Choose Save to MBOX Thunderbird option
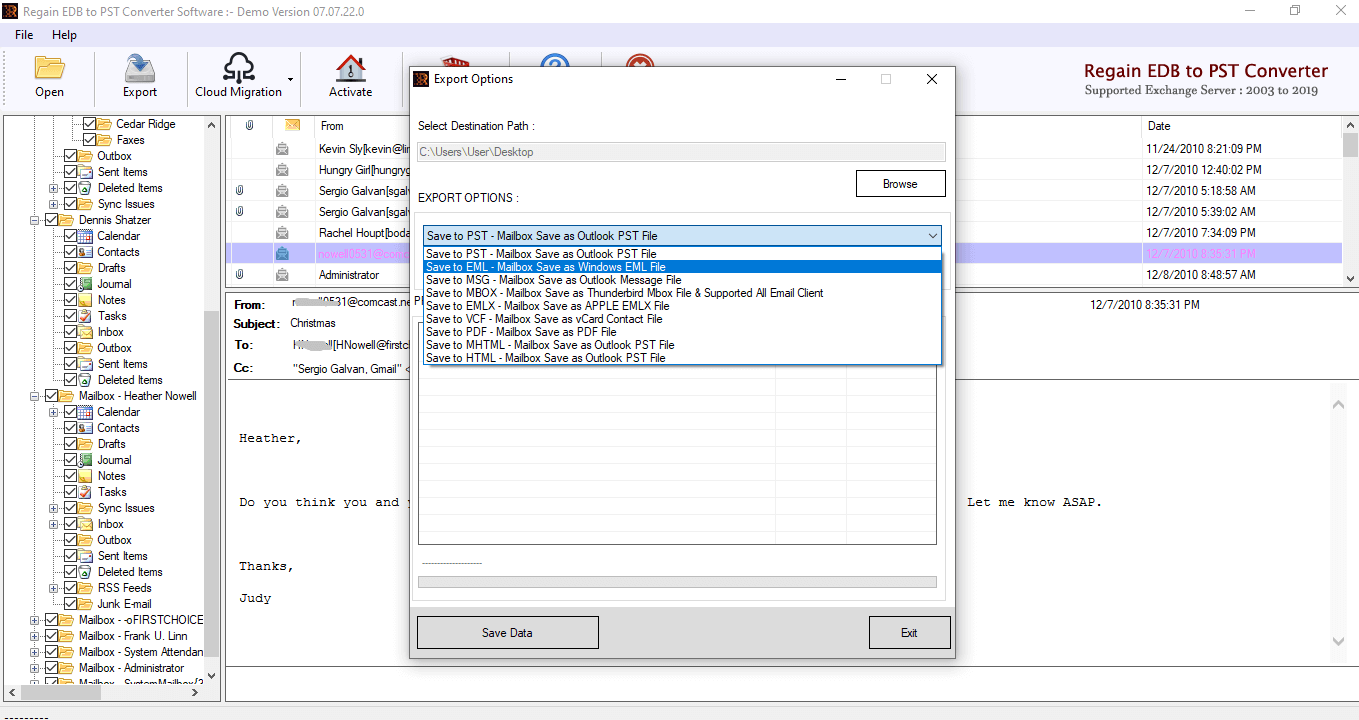This screenshot has height=720, width=1359. (x=683, y=293)
